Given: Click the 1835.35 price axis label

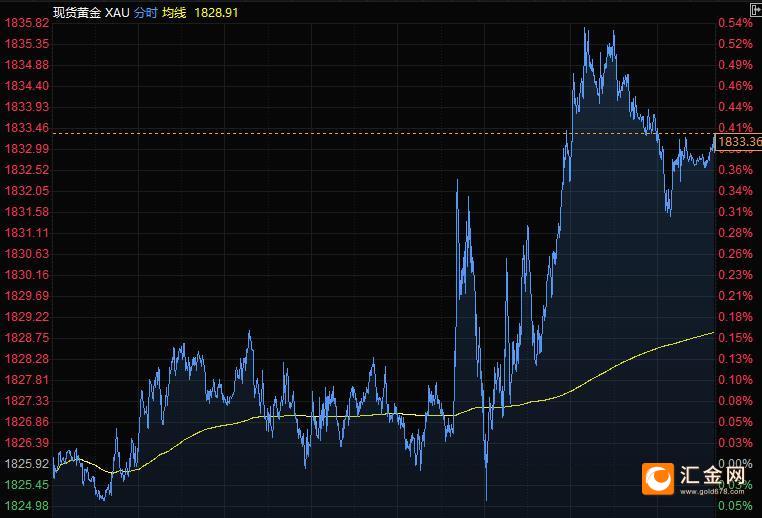Looking at the screenshot, I should [x=27, y=44].
